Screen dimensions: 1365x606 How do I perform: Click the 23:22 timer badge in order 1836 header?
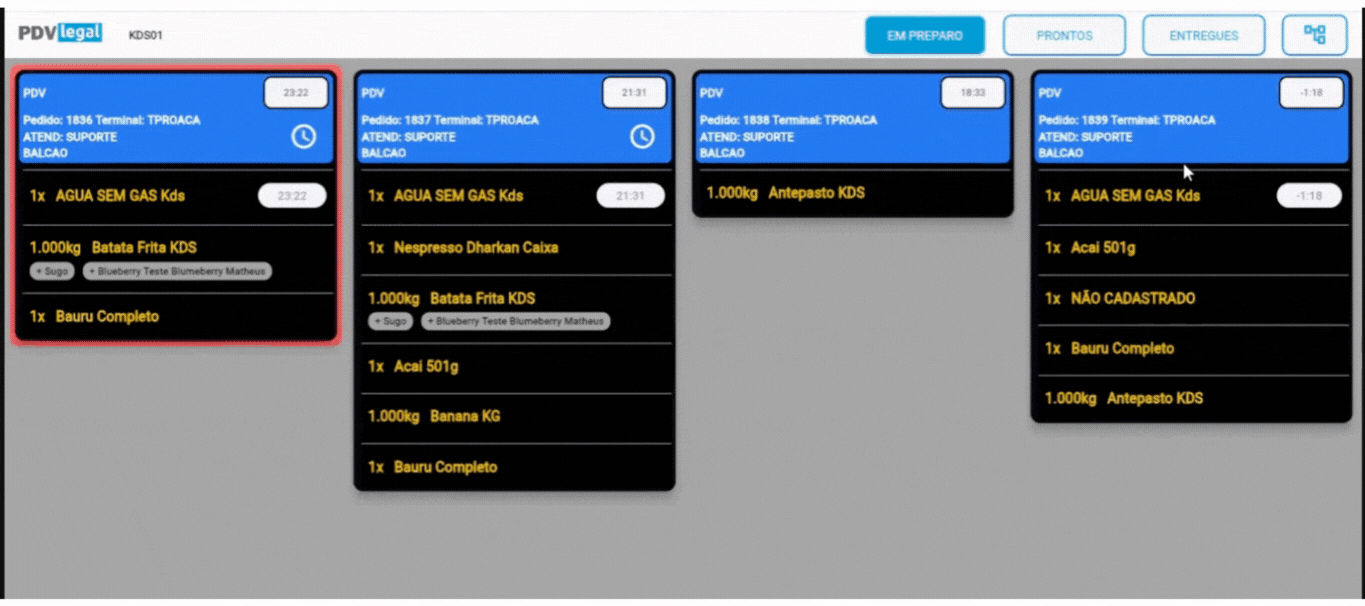pyautogui.click(x=295, y=93)
